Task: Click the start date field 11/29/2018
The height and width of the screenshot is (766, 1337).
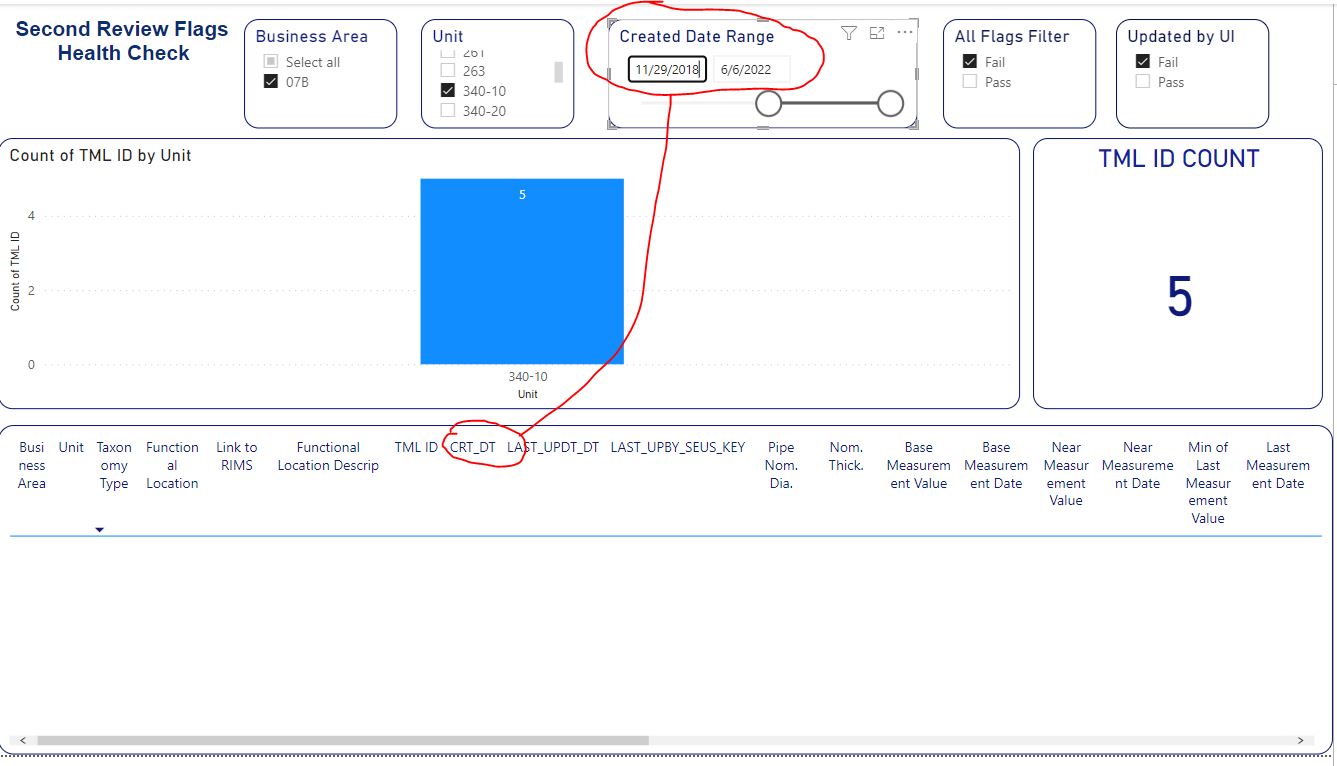Action: pos(667,70)
